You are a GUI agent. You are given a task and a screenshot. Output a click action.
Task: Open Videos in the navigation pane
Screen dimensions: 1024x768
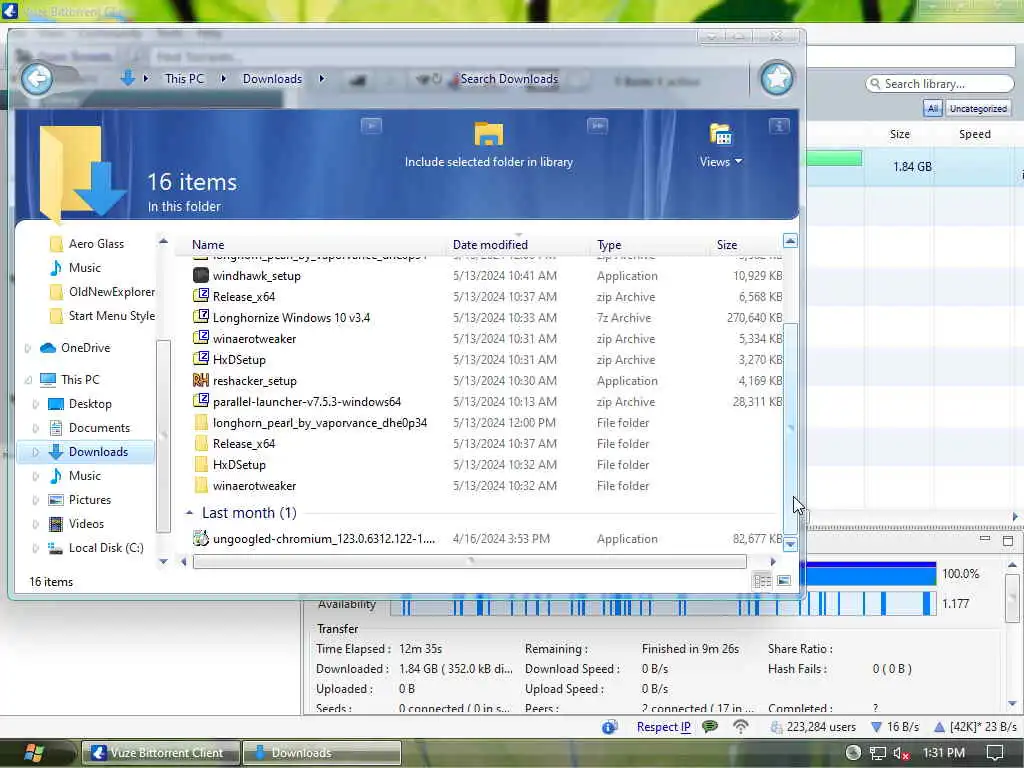click(x=86, y=524)
